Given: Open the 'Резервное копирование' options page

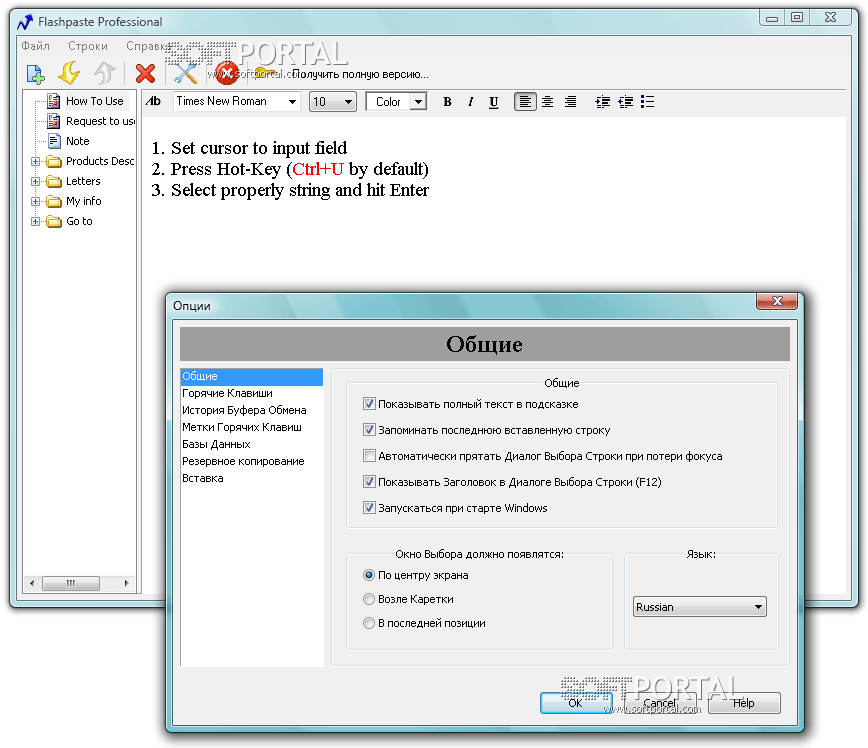Looking at the screenshot, I should 243,461.
